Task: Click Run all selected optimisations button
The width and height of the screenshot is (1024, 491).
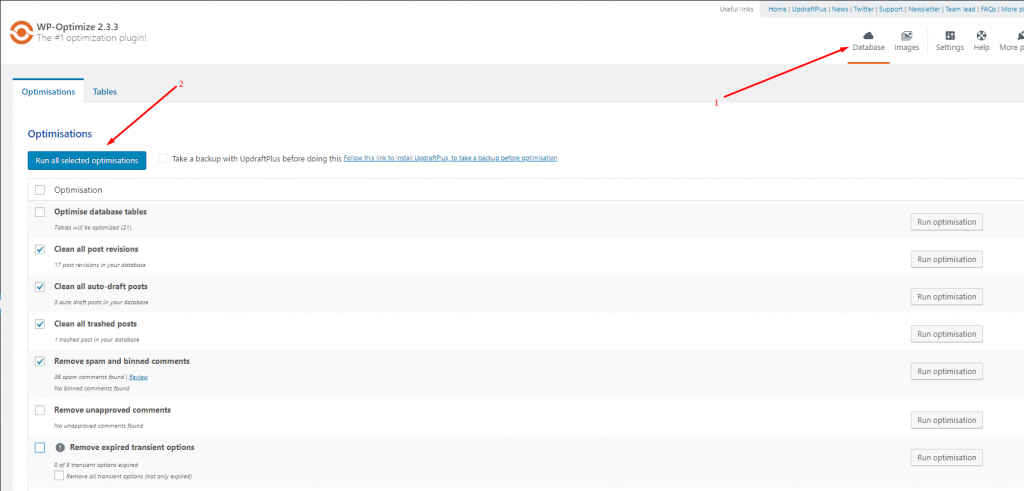Action: 87,160
